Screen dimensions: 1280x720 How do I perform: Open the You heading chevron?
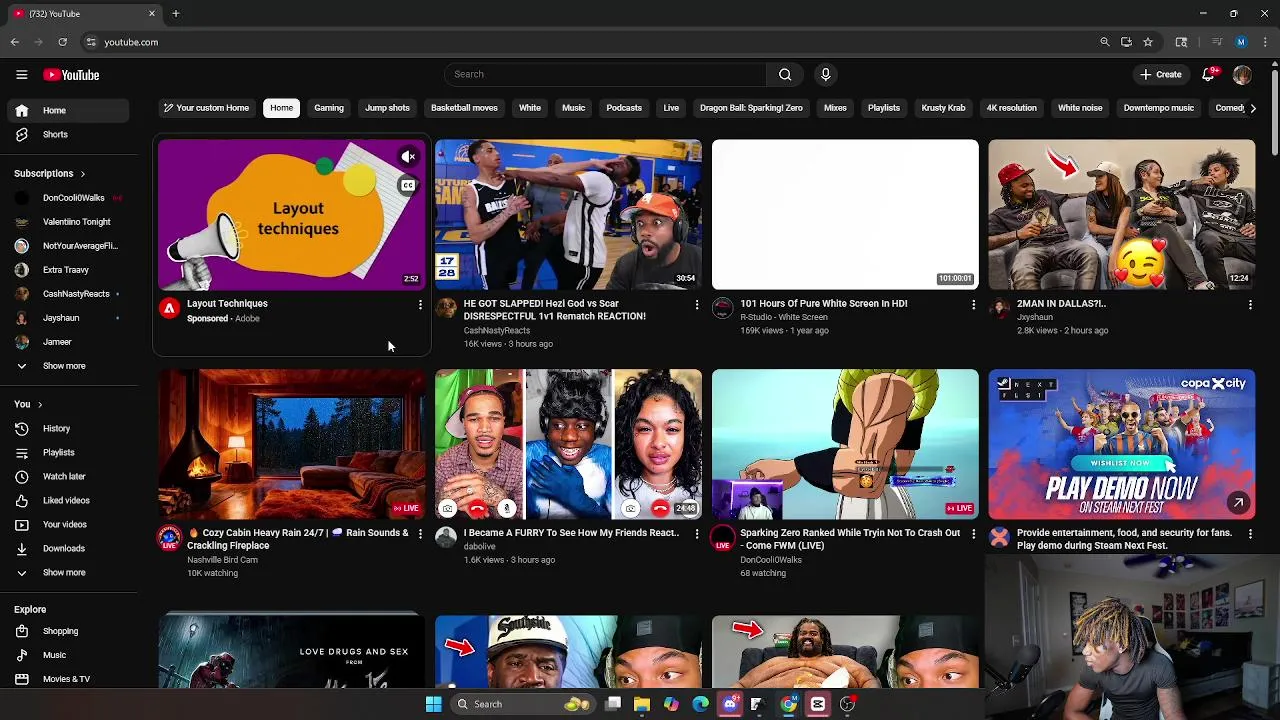click(40, 404)
